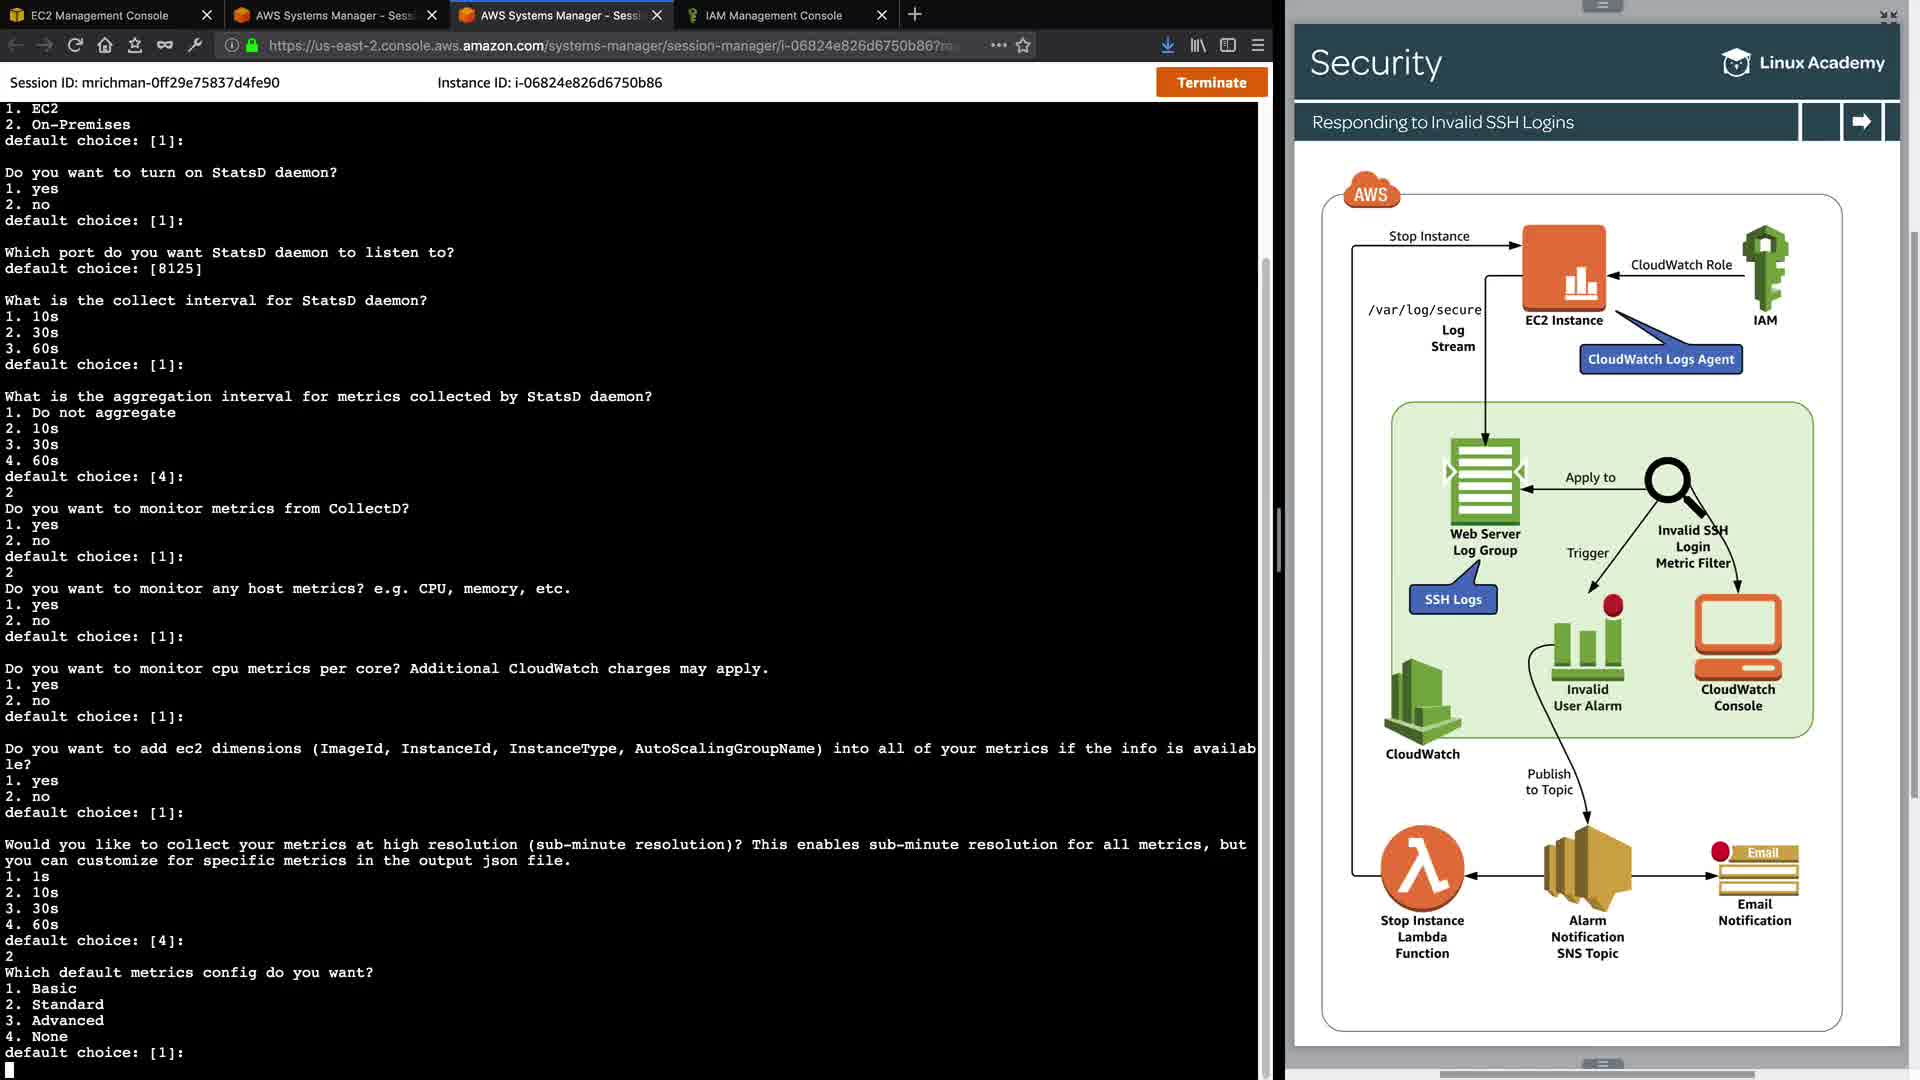Image resolution: width=1920 pixels, height=1080 pixels.
Task: Toggle the sidebar view icon
Action: 1228,45
